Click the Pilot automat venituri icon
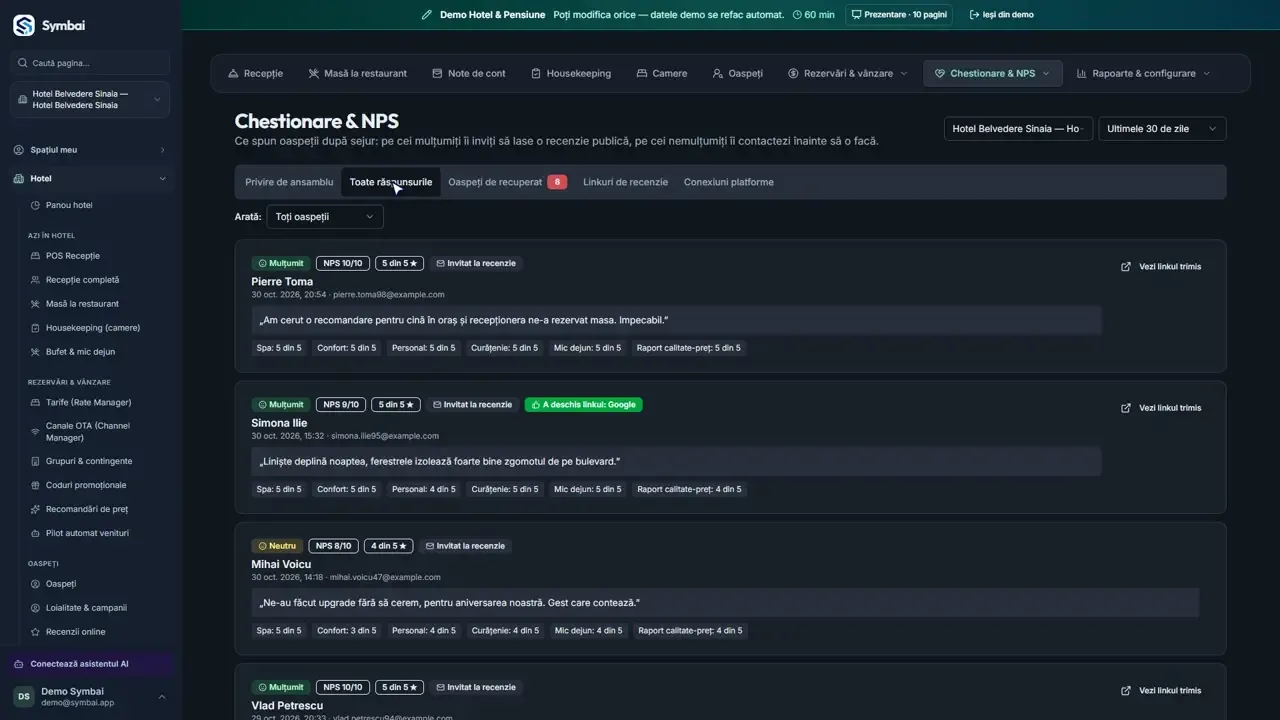 (x=36, y=533)
